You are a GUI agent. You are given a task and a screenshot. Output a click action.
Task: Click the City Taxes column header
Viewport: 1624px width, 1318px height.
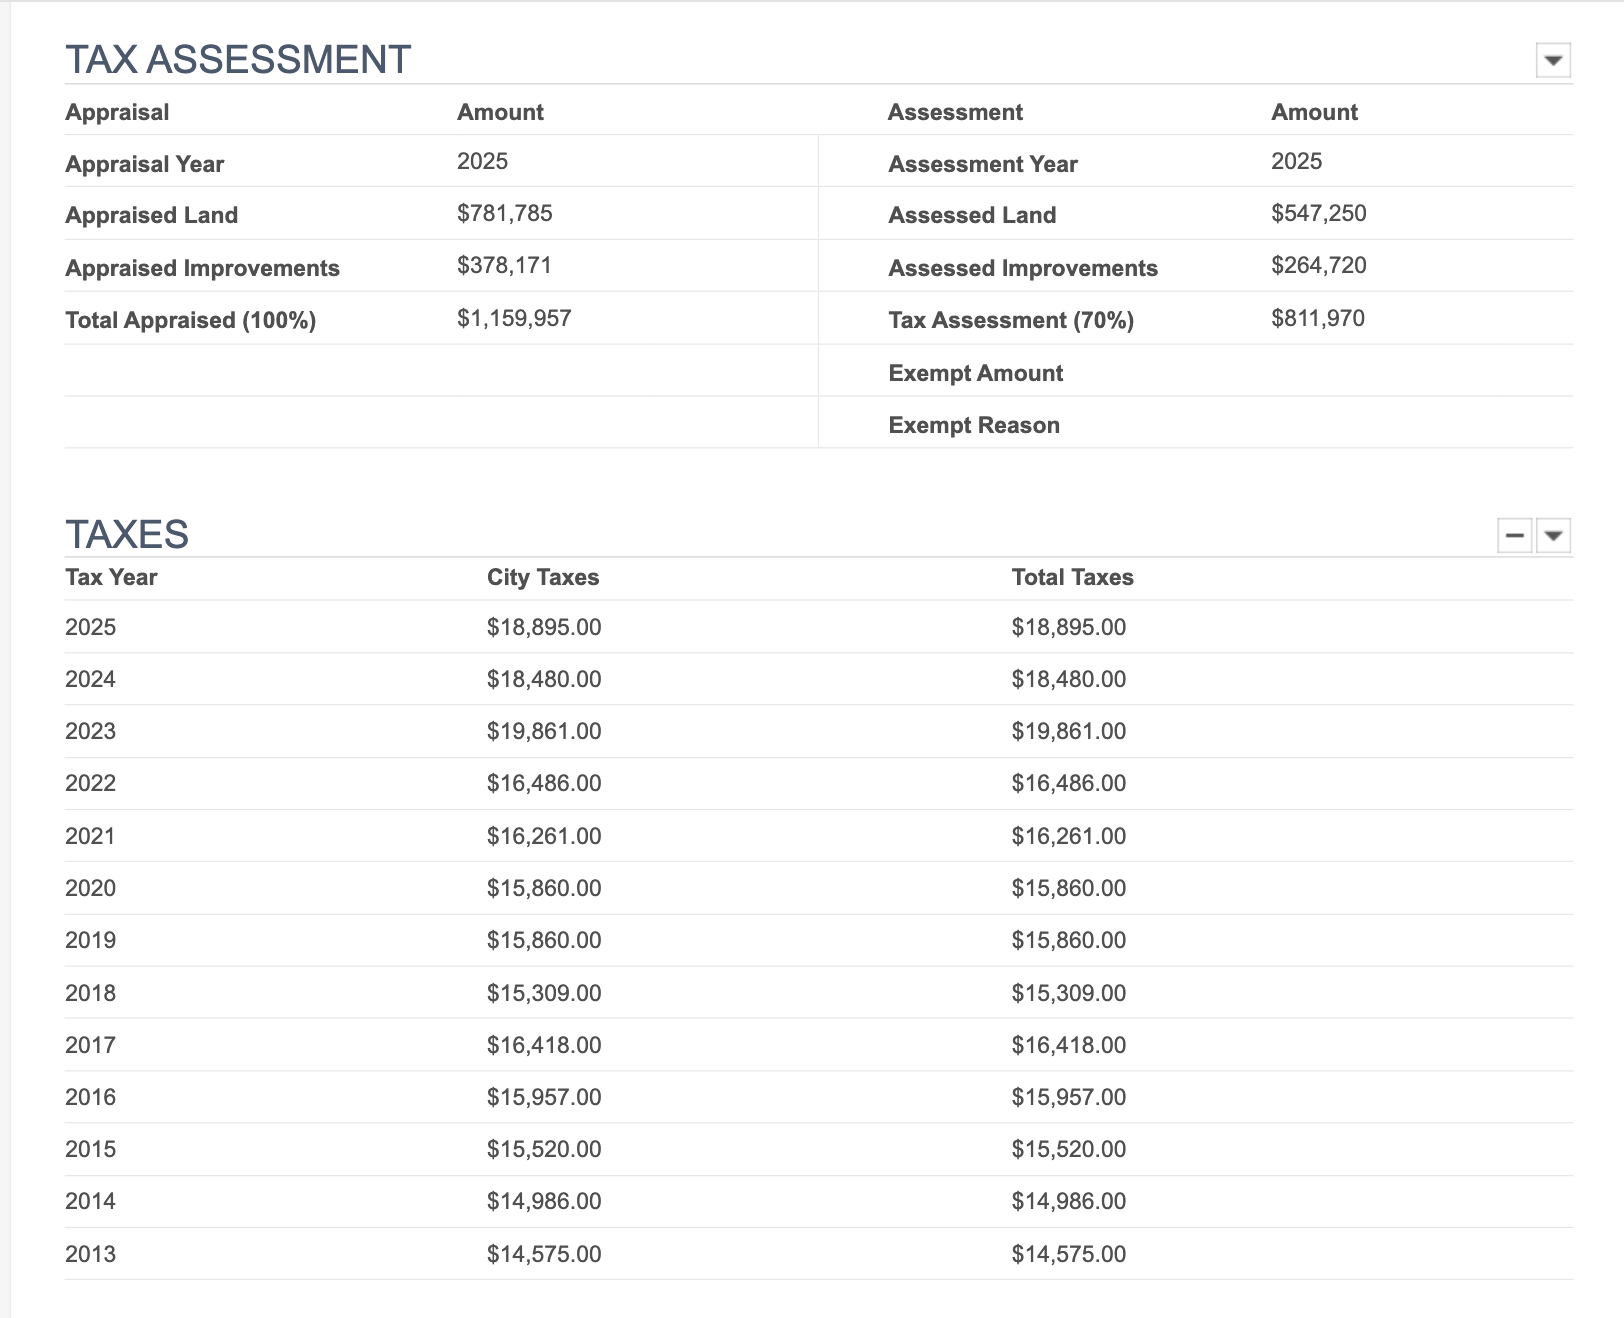(x=543, y=577)
